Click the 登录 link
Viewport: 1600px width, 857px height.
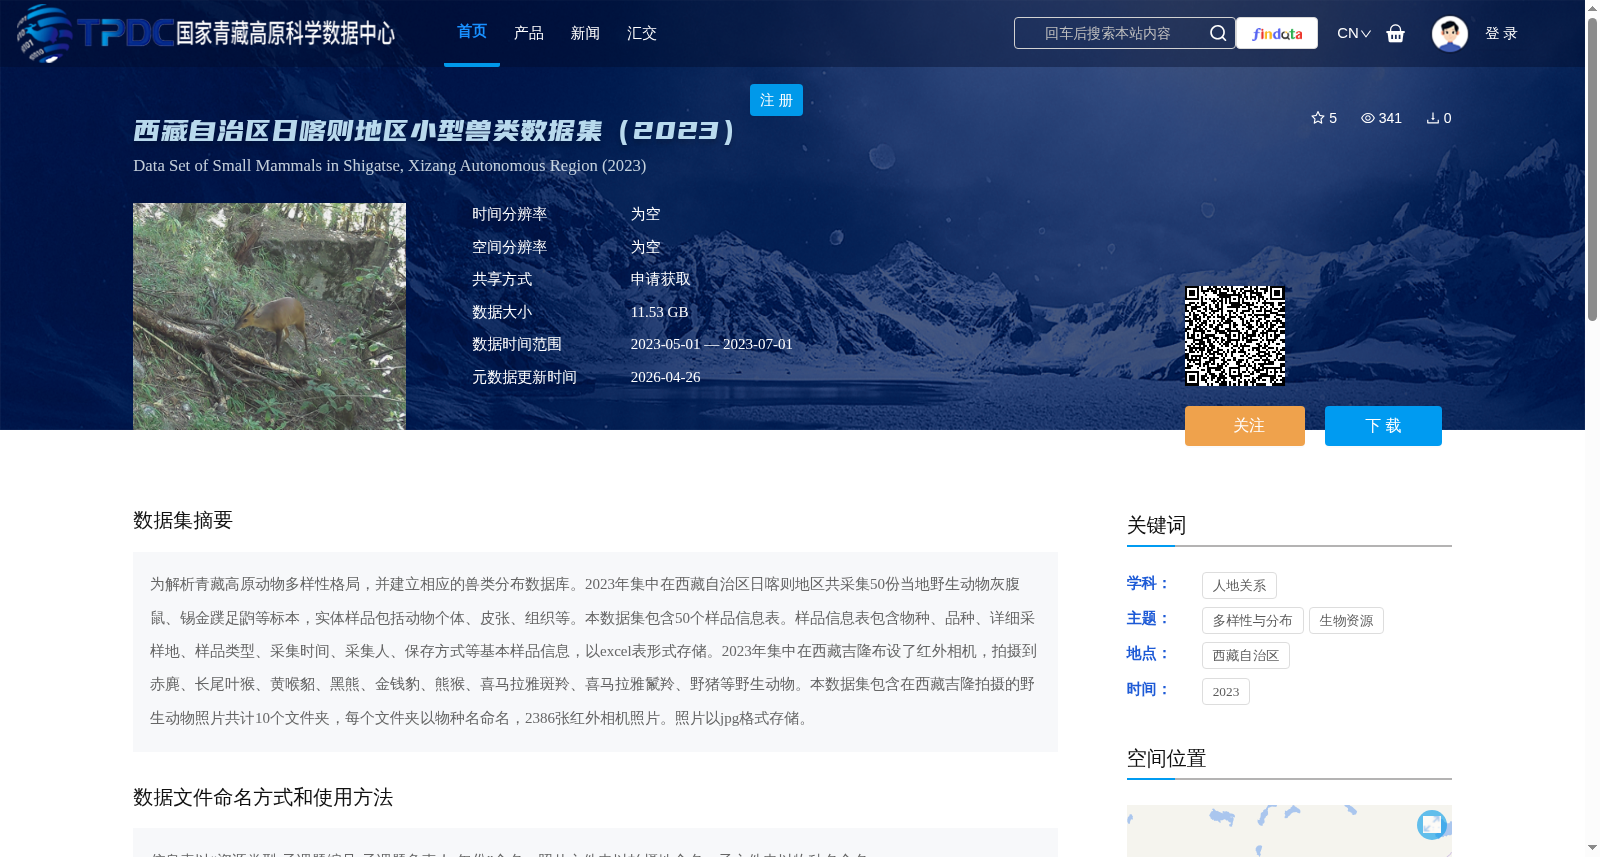pyautogui.click(x=1501, y=33)
